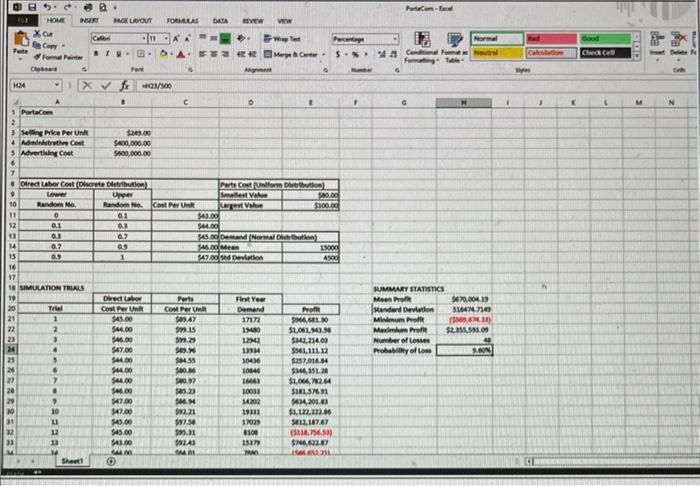This screenshot has height=486, width=700.
Task: Toggle Align Right
Action: tap(225, 54)
